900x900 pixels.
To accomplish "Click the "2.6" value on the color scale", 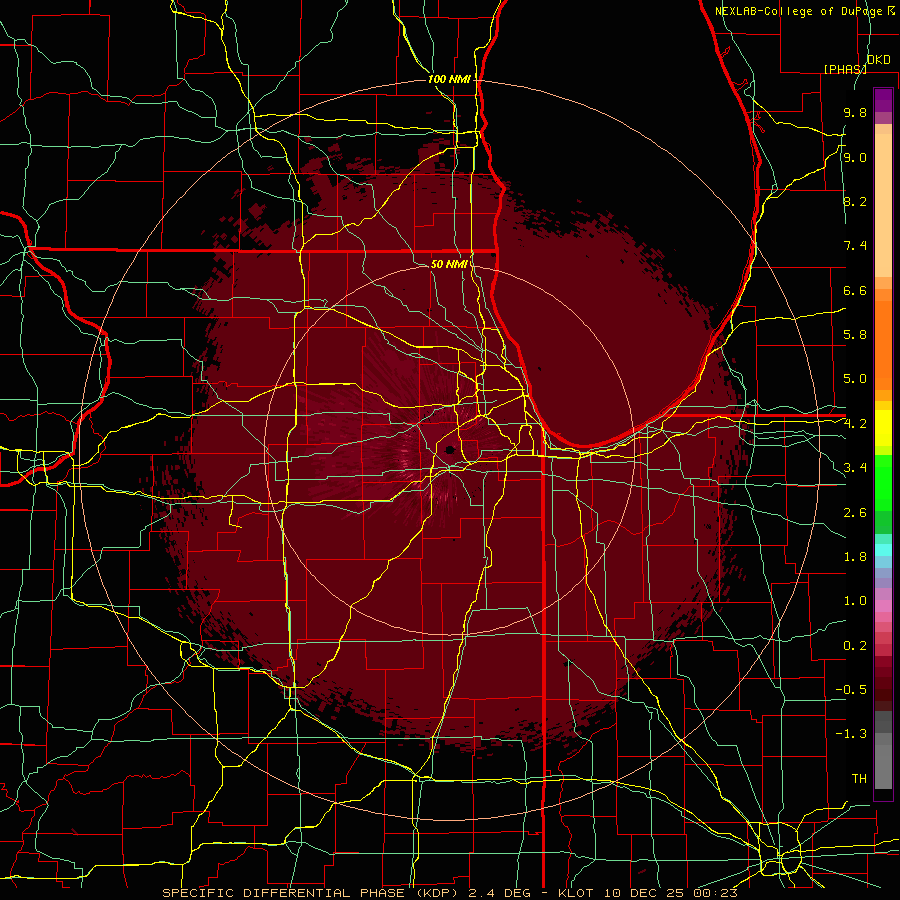I will pyautogui.click(x=855, y=513).
